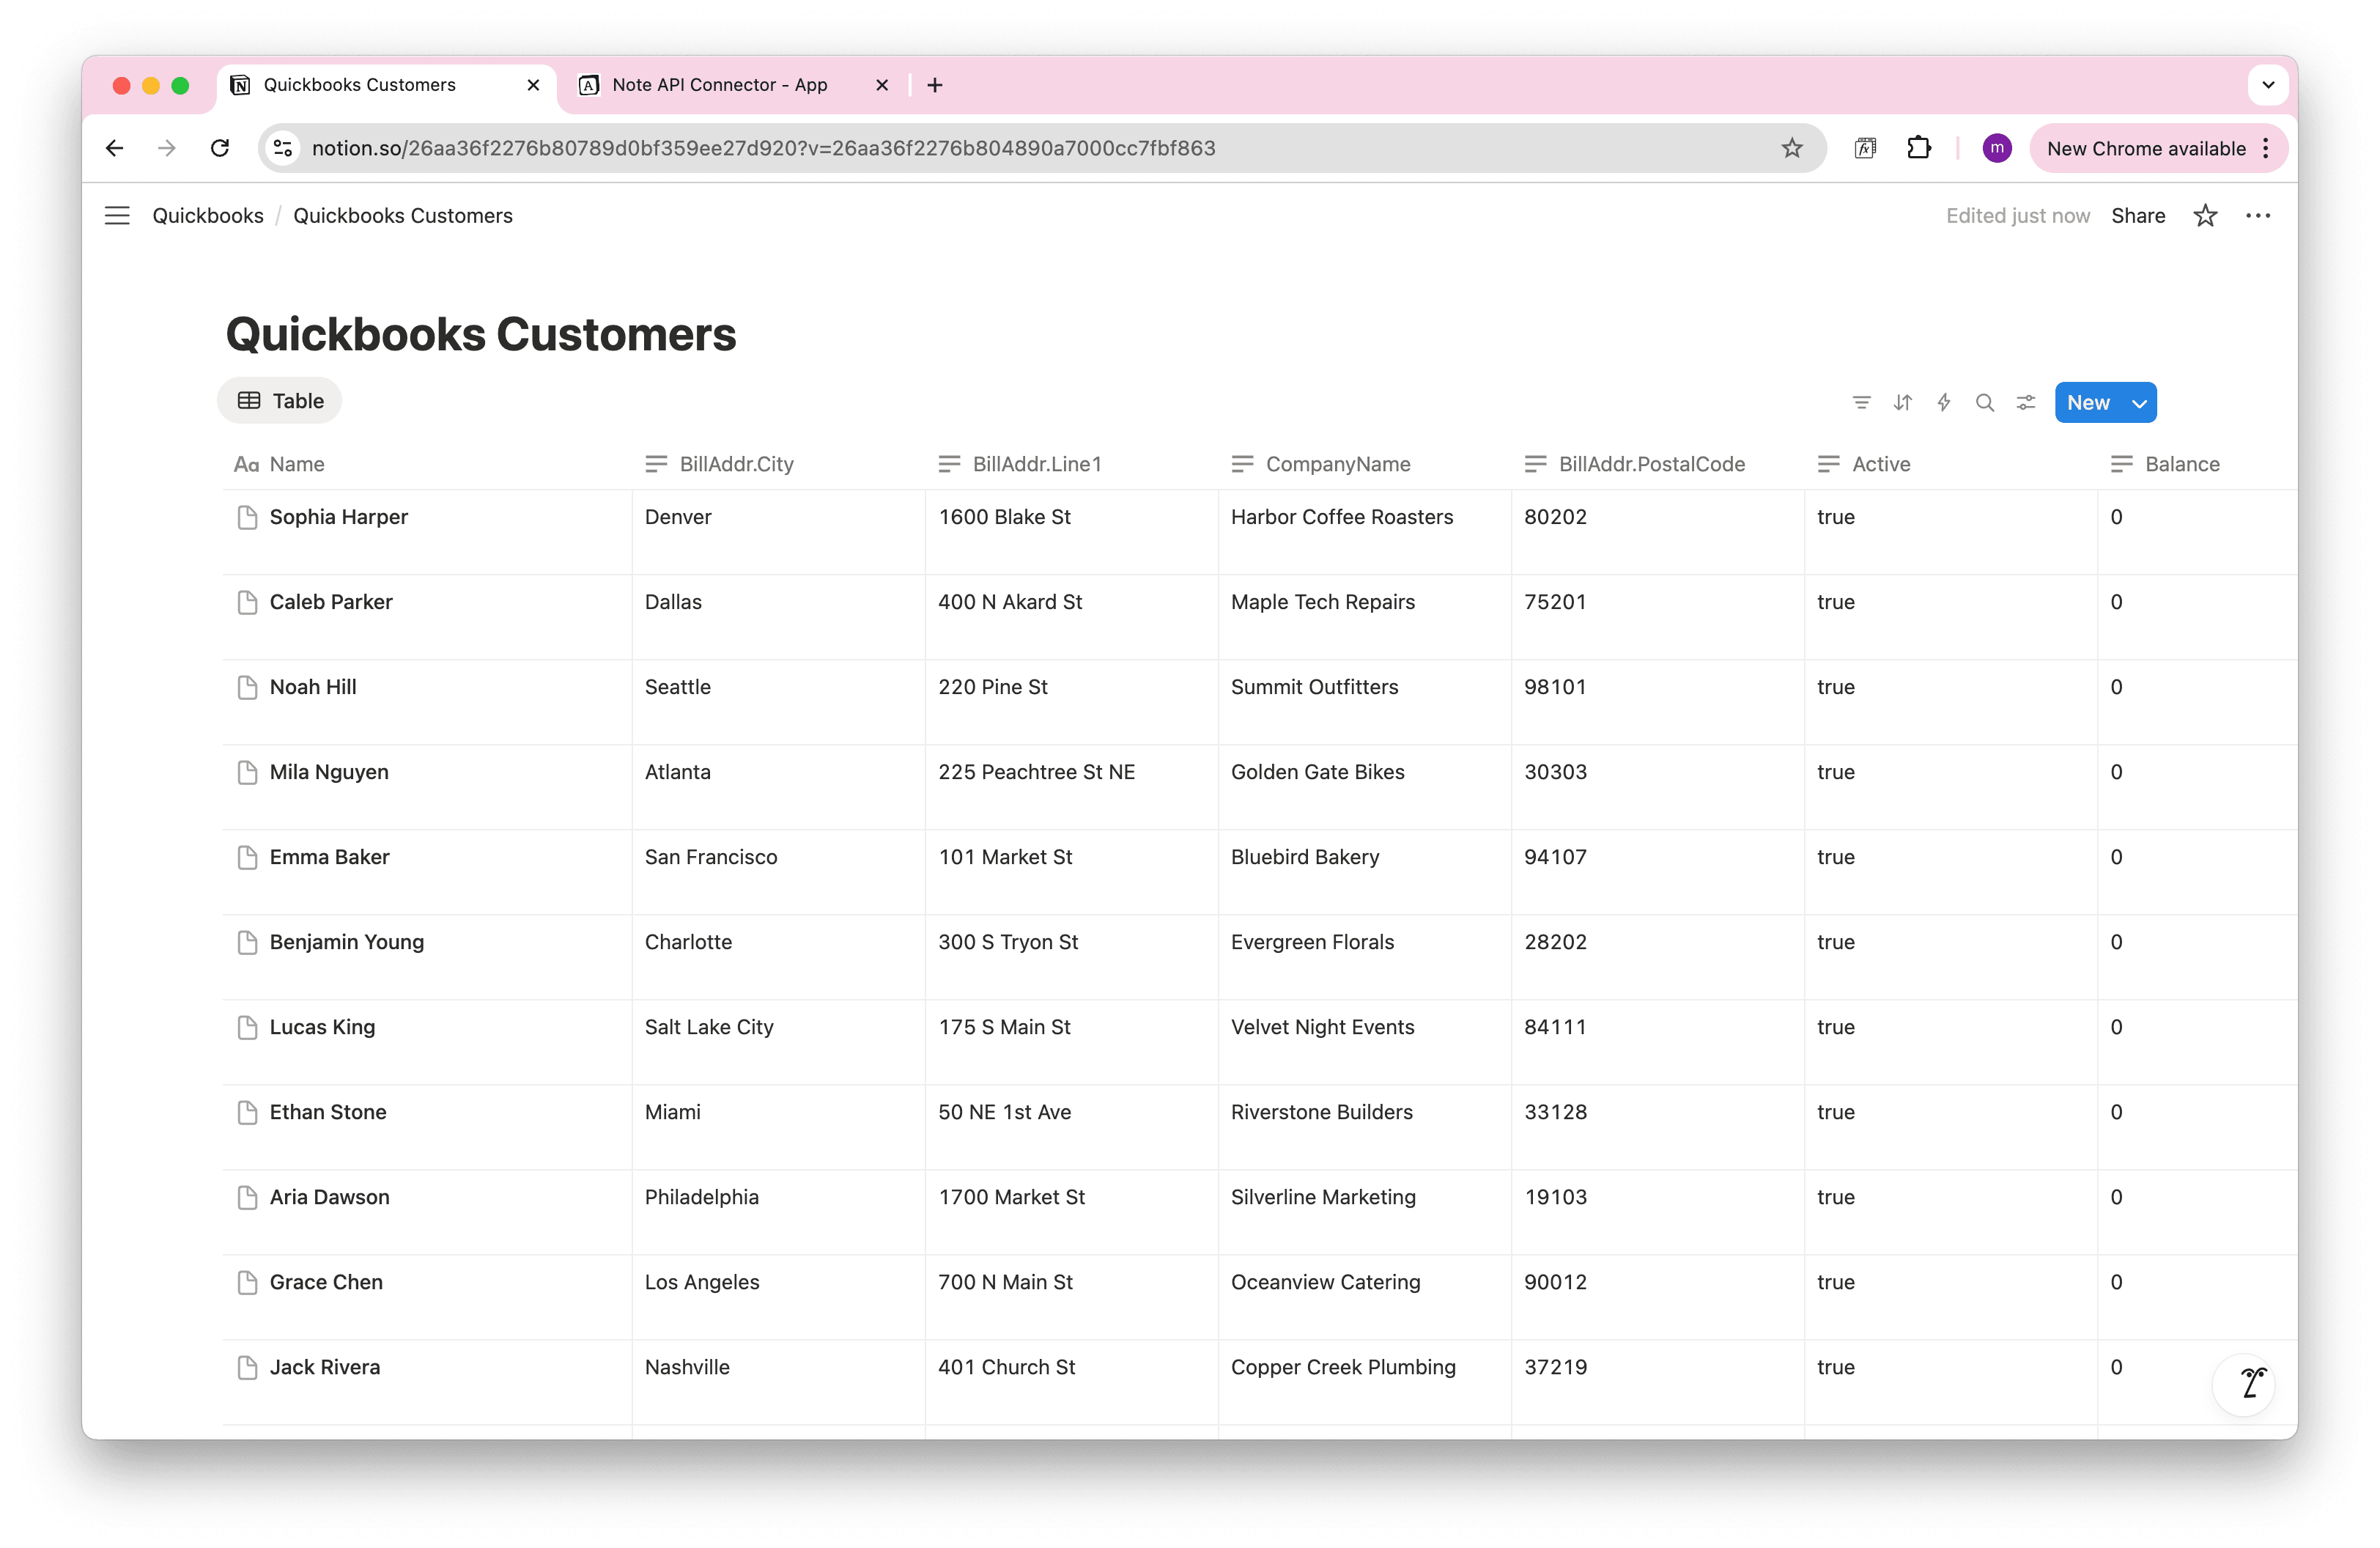2380x1548 pixels.
Task: Favorite this page with the star icon
Action: pos(2205,215)
